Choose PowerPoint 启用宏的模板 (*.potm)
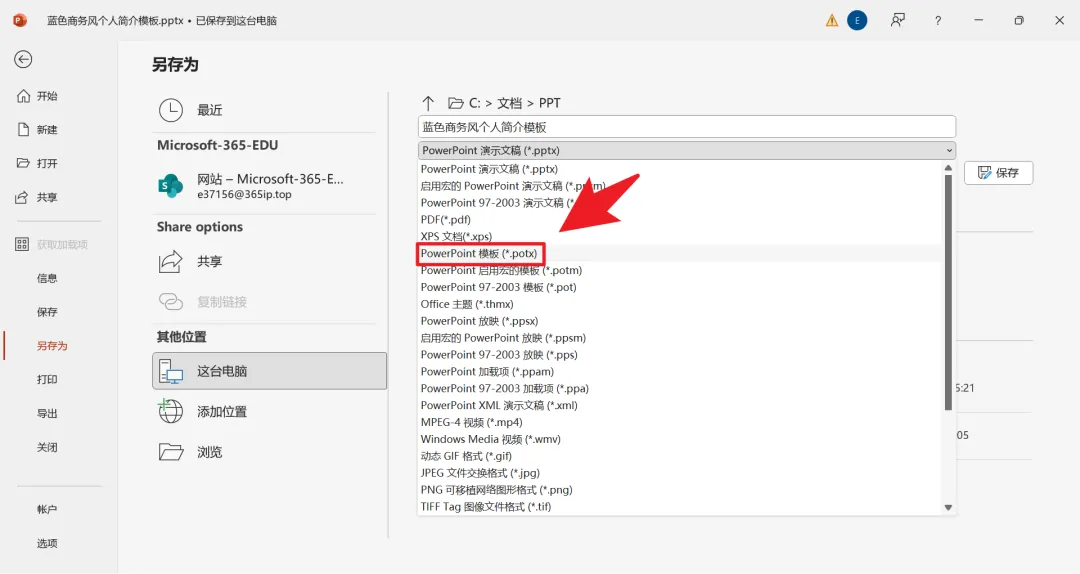The image size is (1080, 574). click(x=680, y=270)
